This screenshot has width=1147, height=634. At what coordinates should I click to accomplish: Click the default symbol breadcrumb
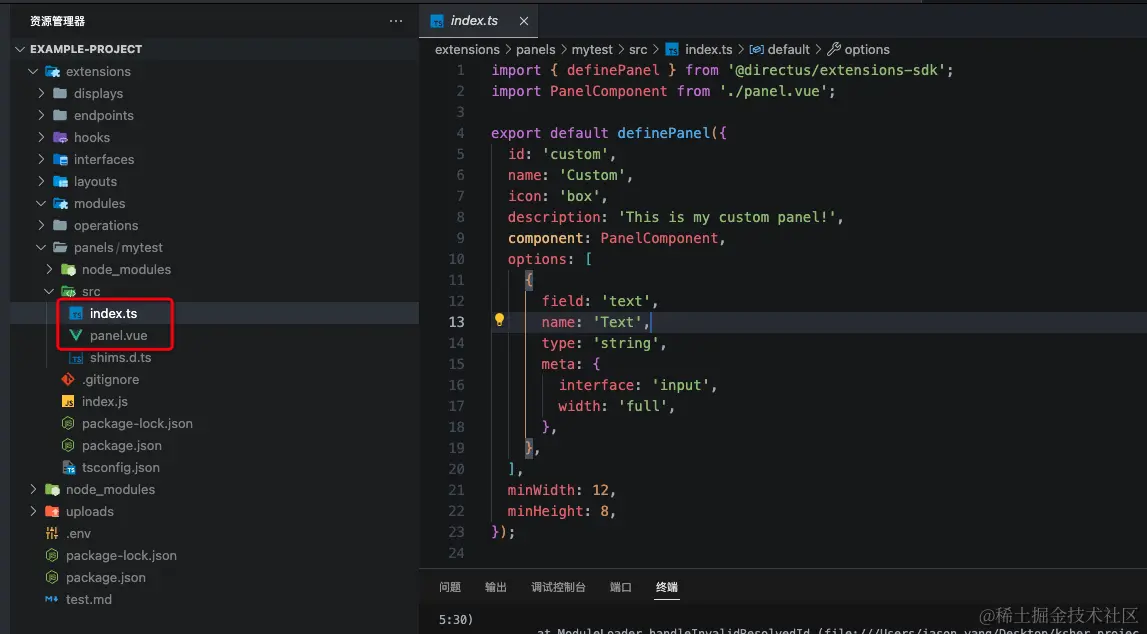[780, 50]
